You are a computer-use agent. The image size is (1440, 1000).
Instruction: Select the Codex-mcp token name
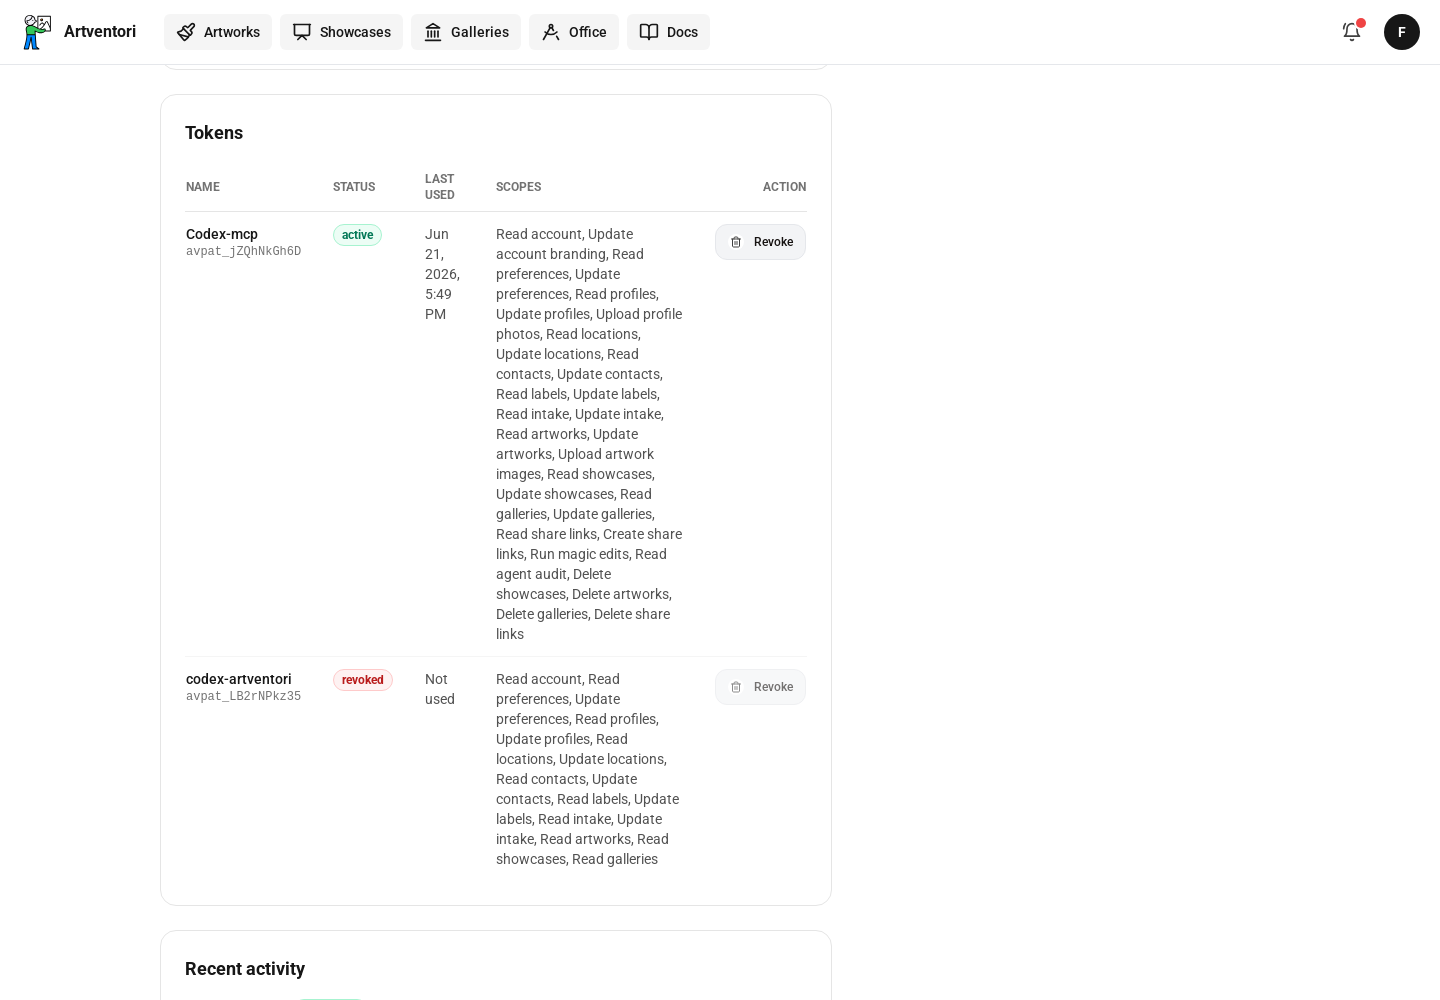point(222,234)
